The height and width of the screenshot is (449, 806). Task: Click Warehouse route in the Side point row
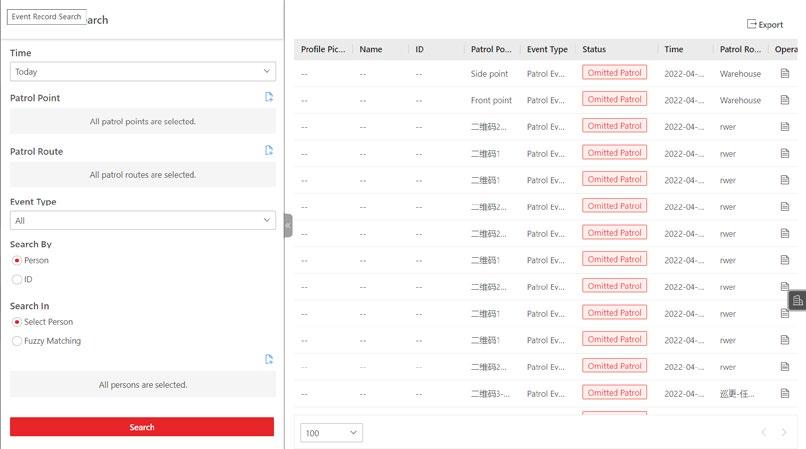(740, 74)
